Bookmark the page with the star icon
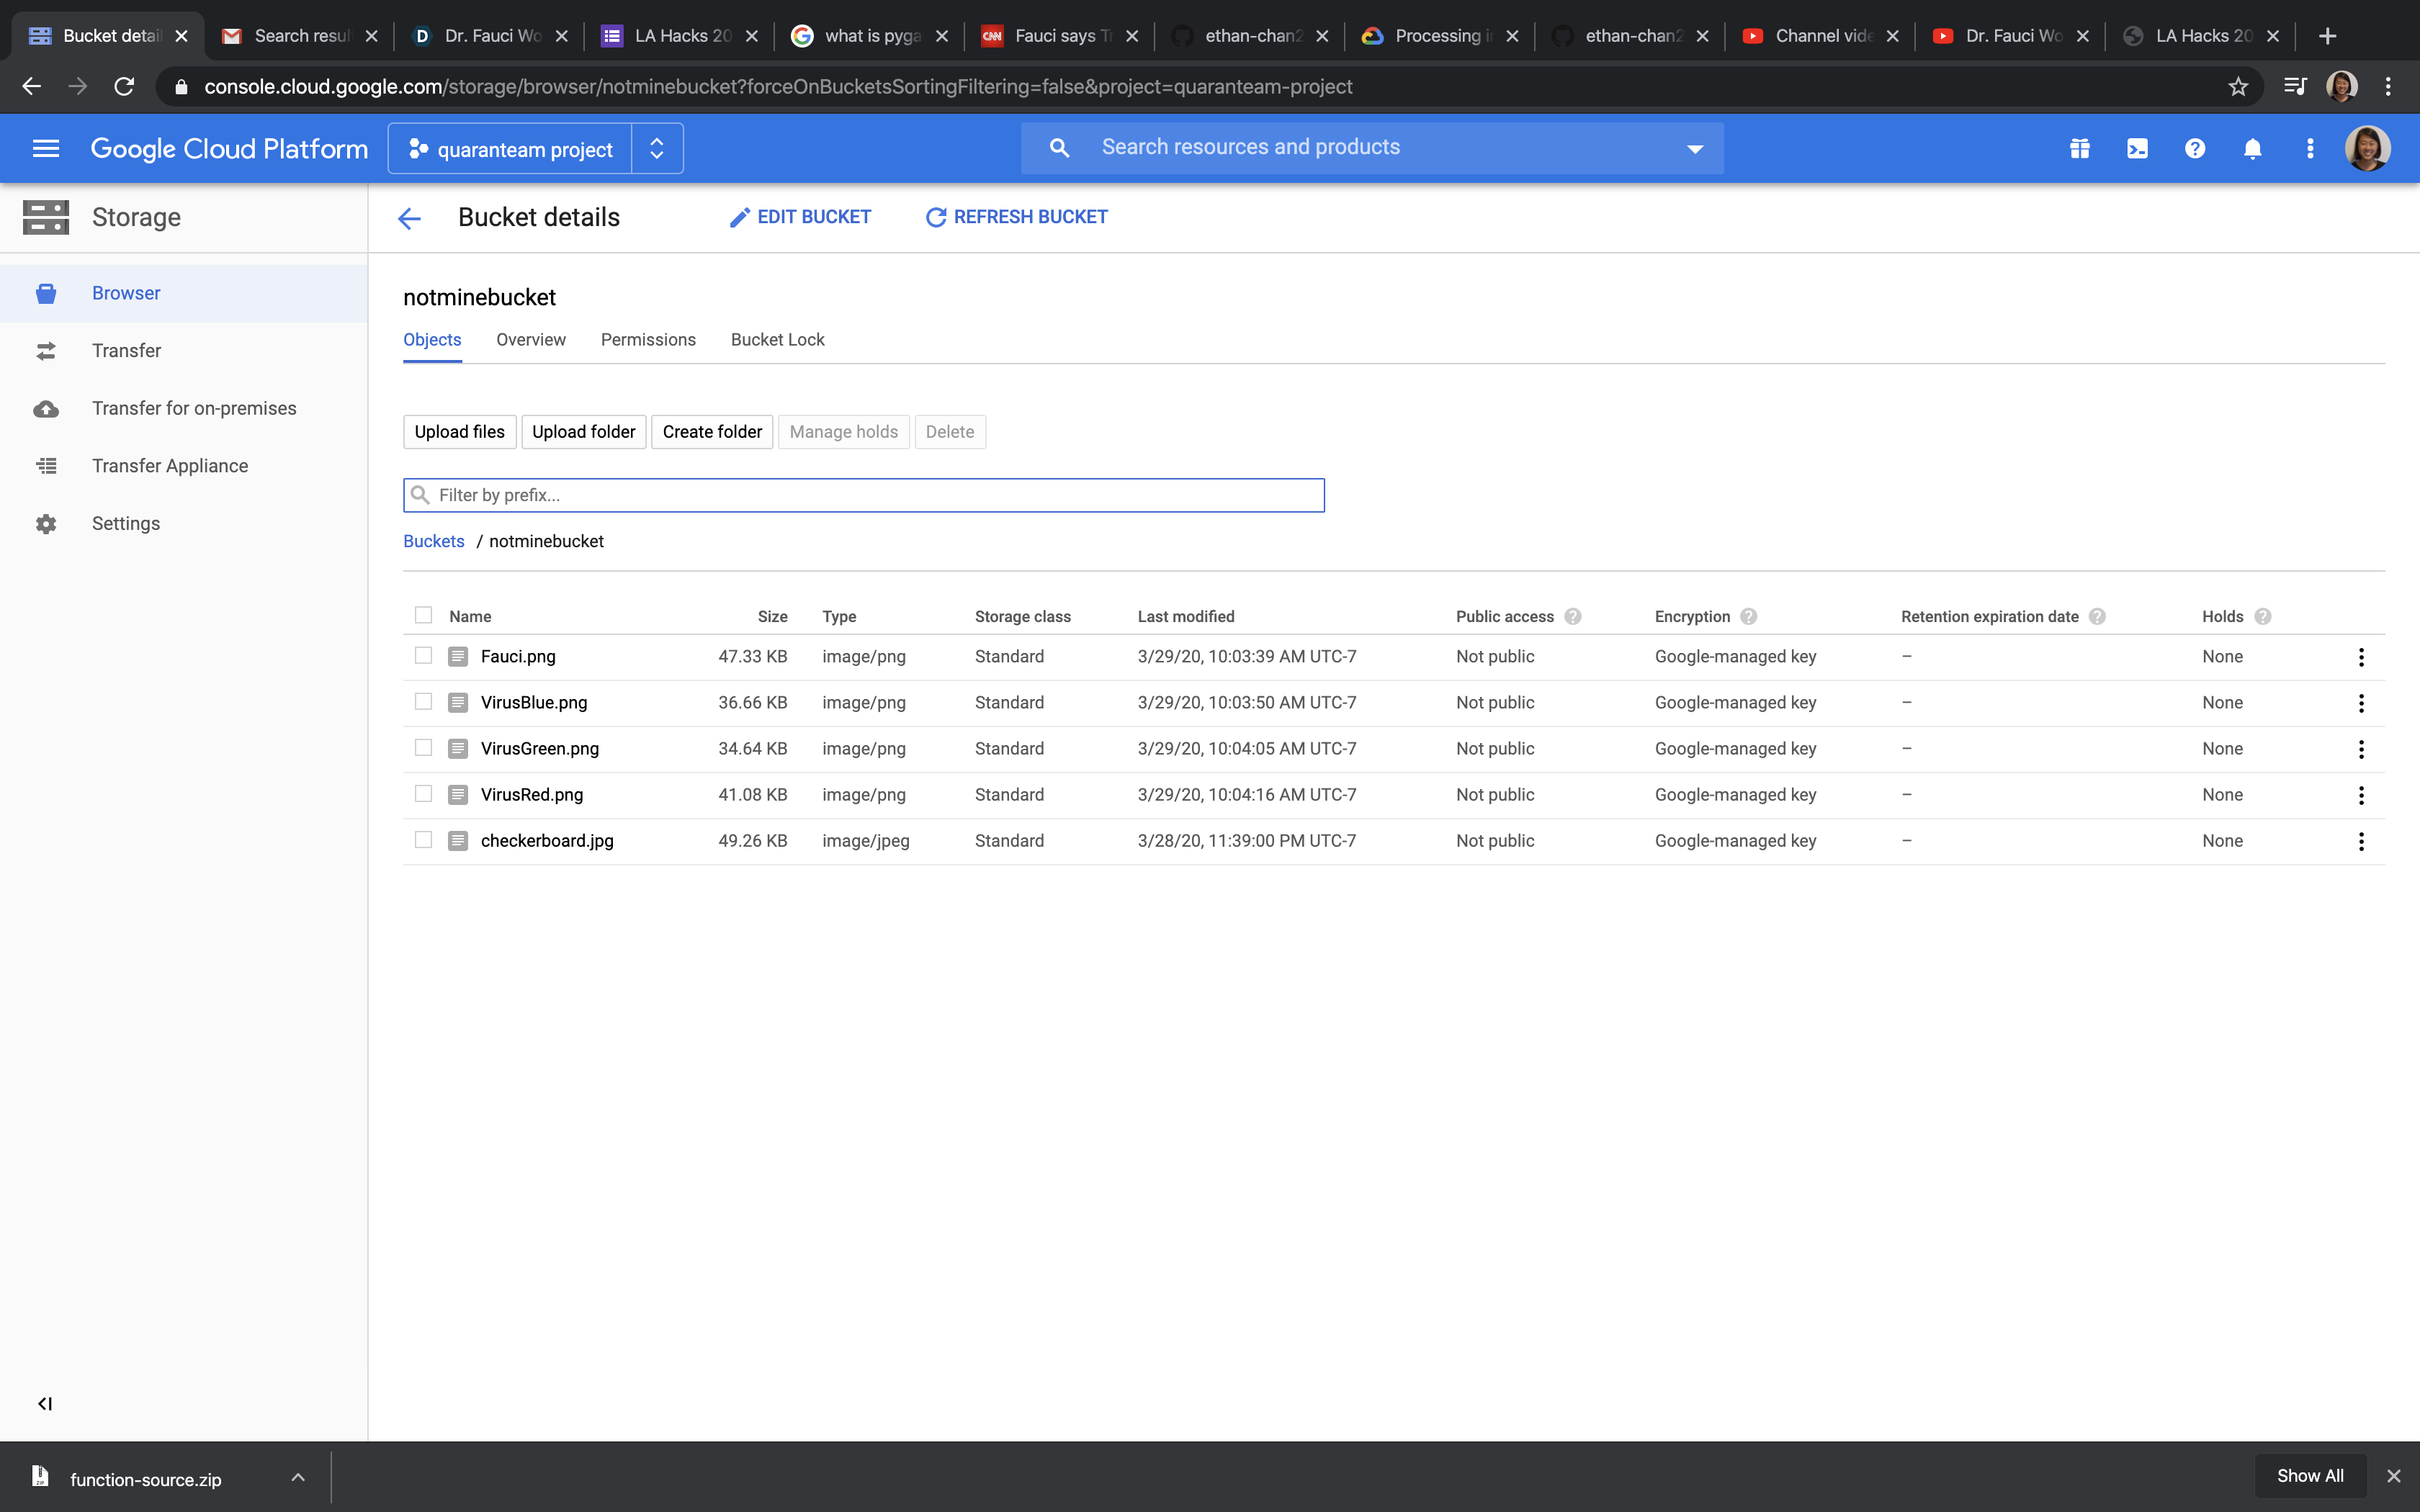Image resolution: width=2420 pixels, height=1512 pixels. pos(2238,87)
